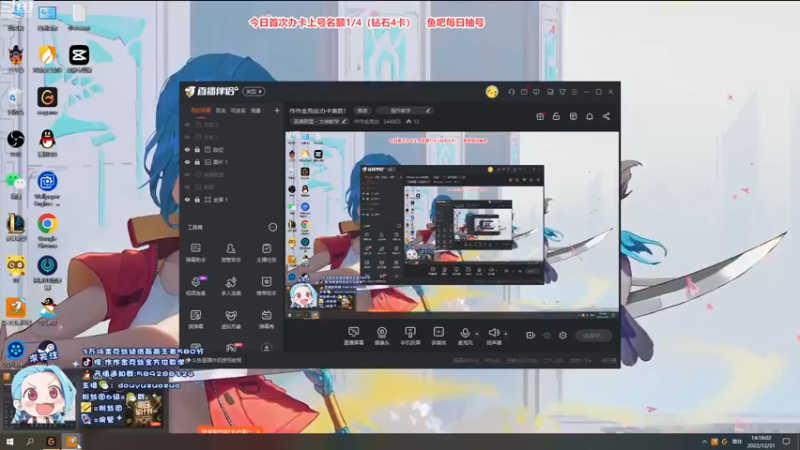Open CapCut desktop shortcut
The width and height of the screenshot is (800, 450).
click(x=79, y=59)
